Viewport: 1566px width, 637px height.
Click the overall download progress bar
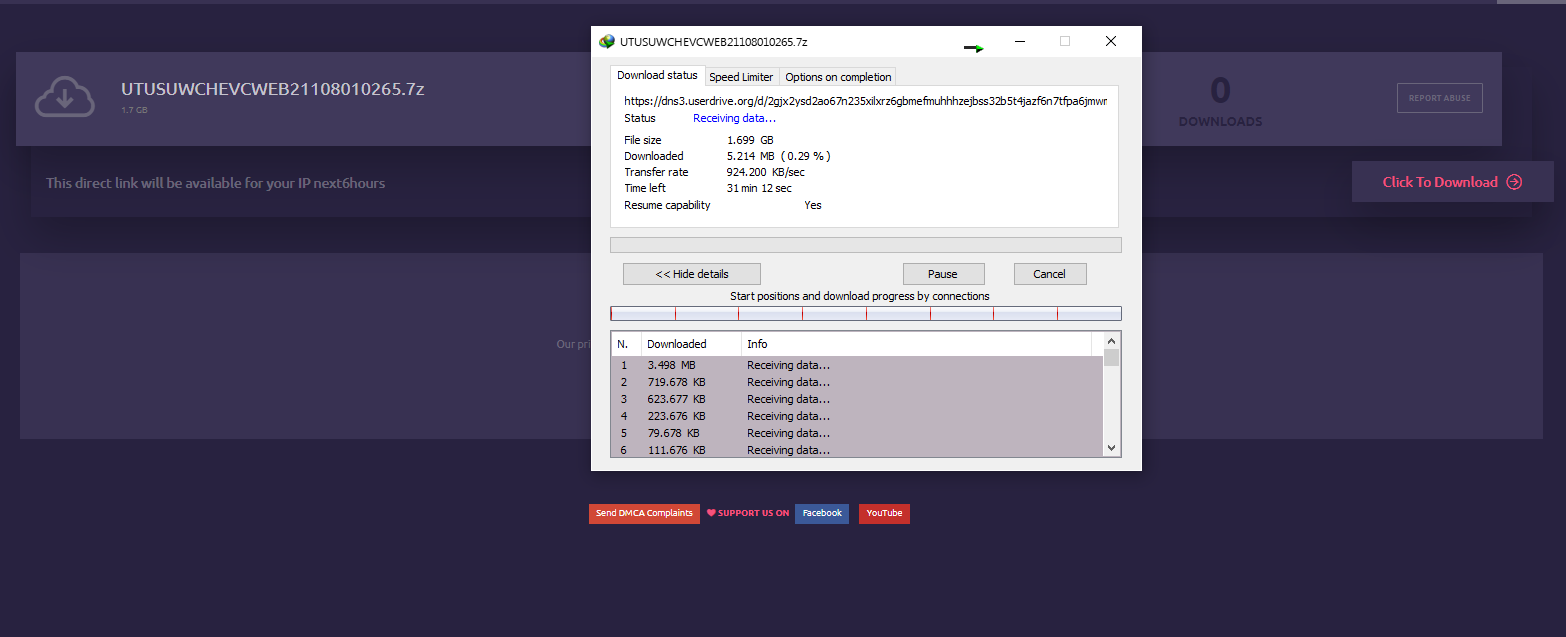(x=866, y=245)
